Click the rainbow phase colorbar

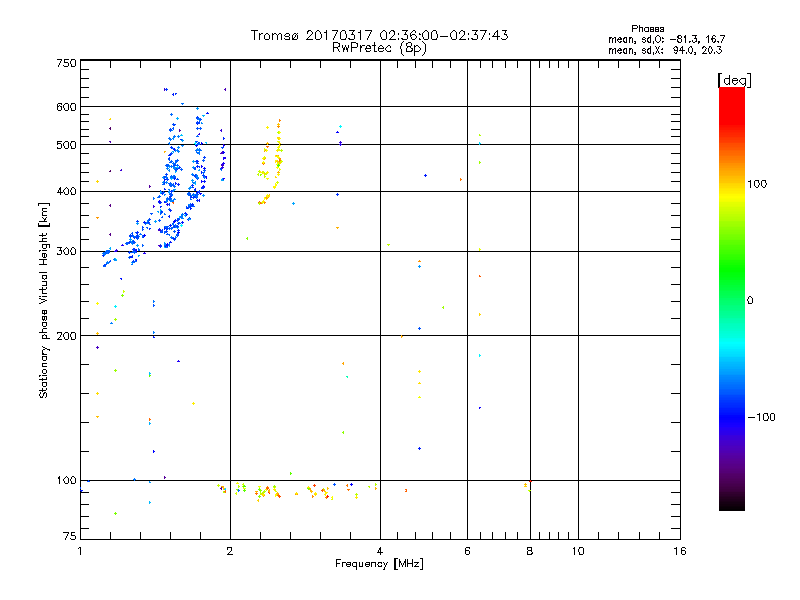[x=732, y=299]
